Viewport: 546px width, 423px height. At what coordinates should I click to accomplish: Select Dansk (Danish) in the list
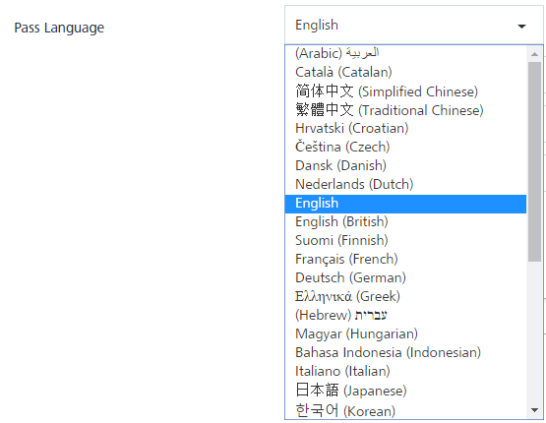pos(406,165)
